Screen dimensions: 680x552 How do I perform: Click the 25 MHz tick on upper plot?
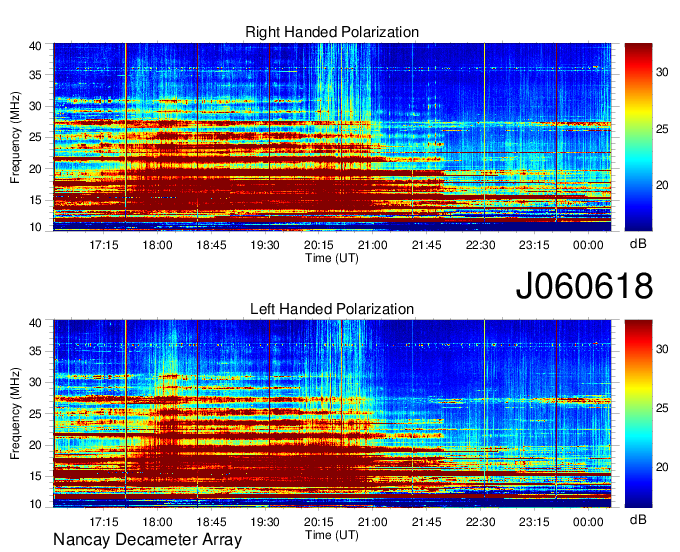click(35, 137)
